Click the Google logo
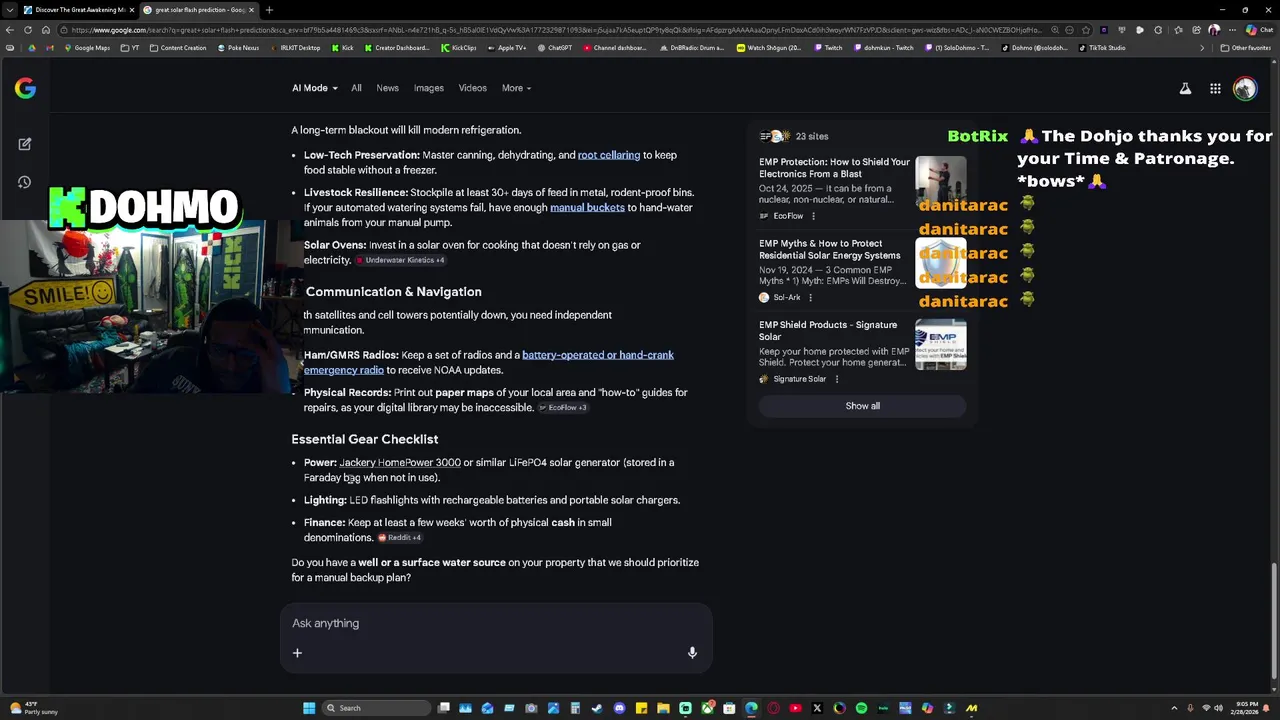This screenshot has width=1280, height=720. 25,88
